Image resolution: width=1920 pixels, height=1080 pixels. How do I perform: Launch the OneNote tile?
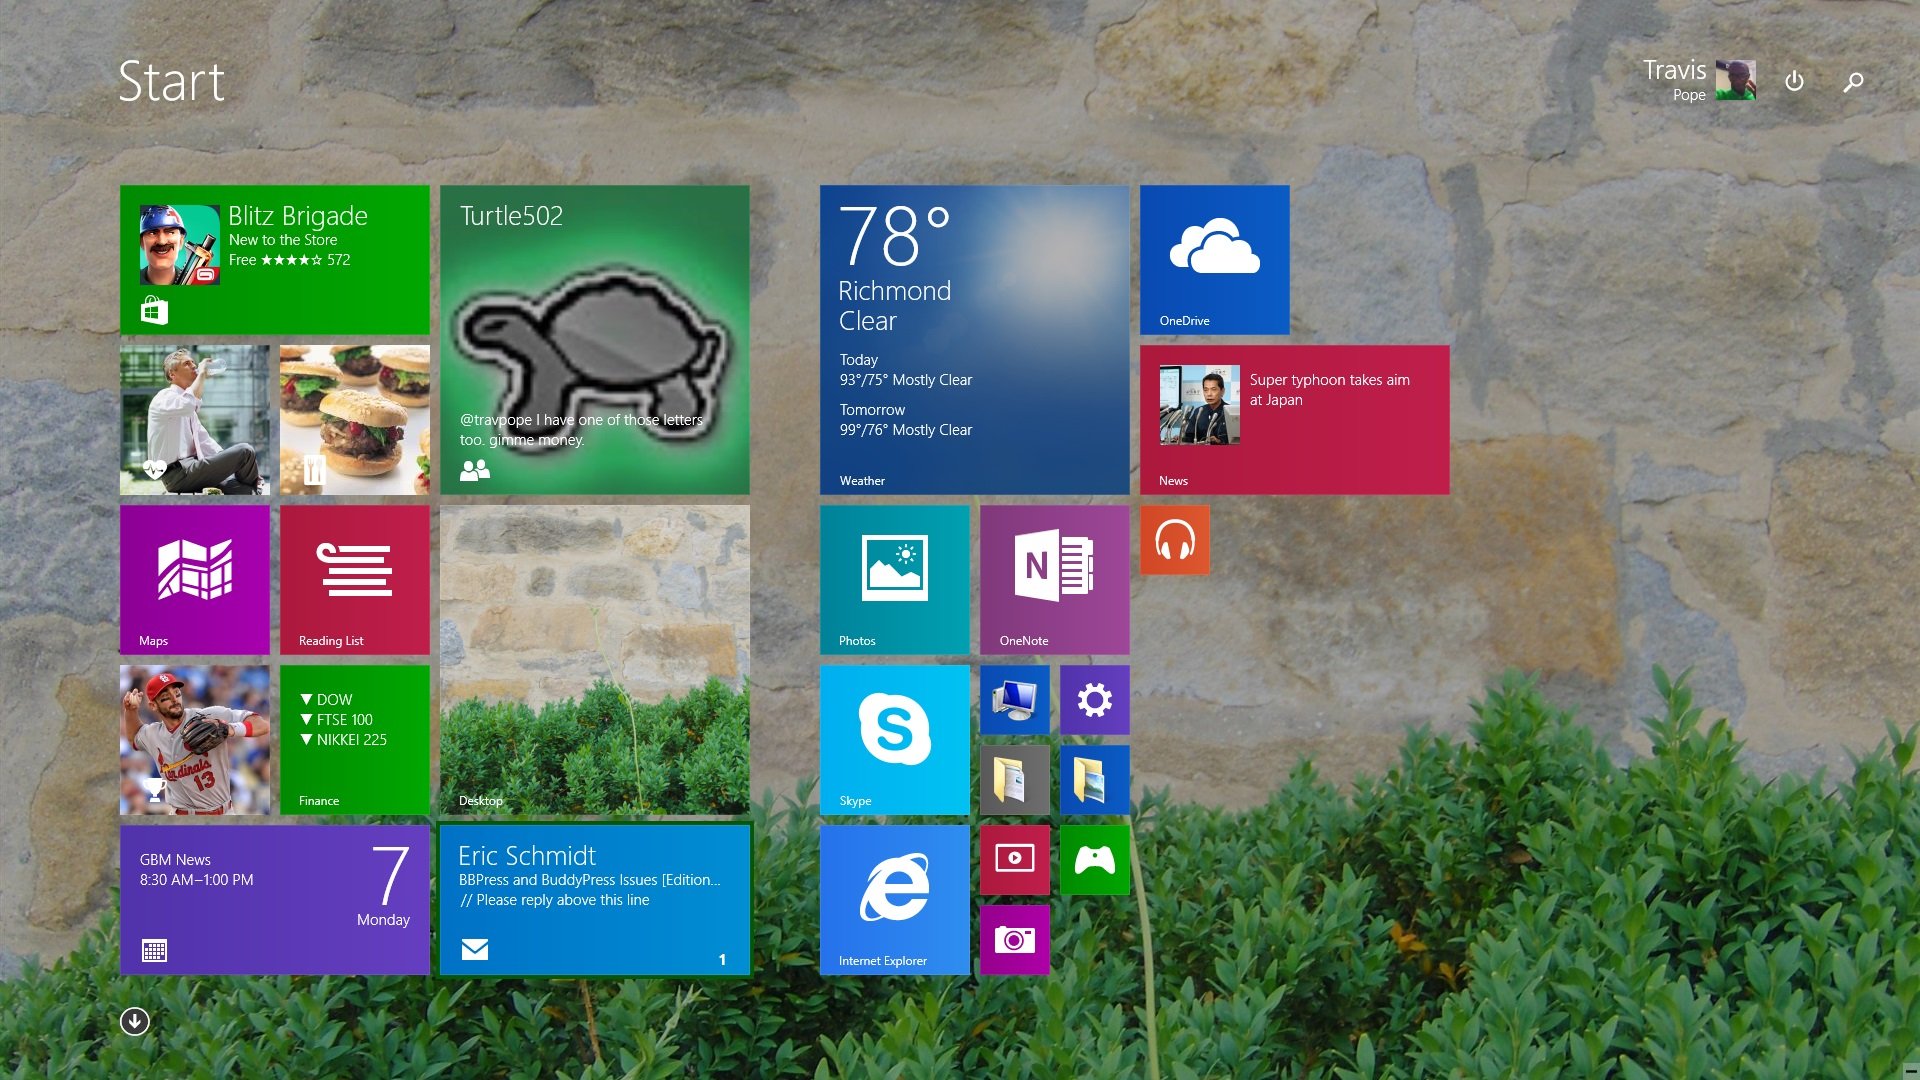pos(1055,580)
